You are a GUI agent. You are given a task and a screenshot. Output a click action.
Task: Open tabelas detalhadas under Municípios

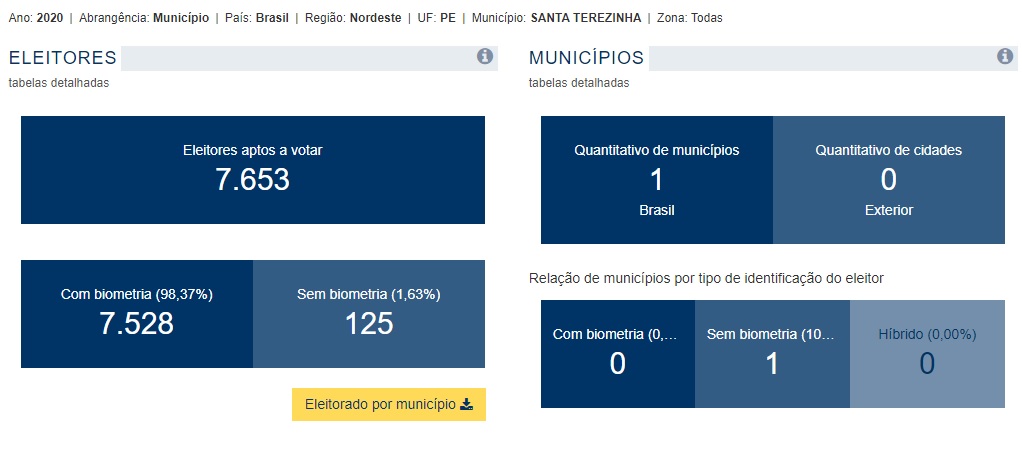click(x=579, y=83)
